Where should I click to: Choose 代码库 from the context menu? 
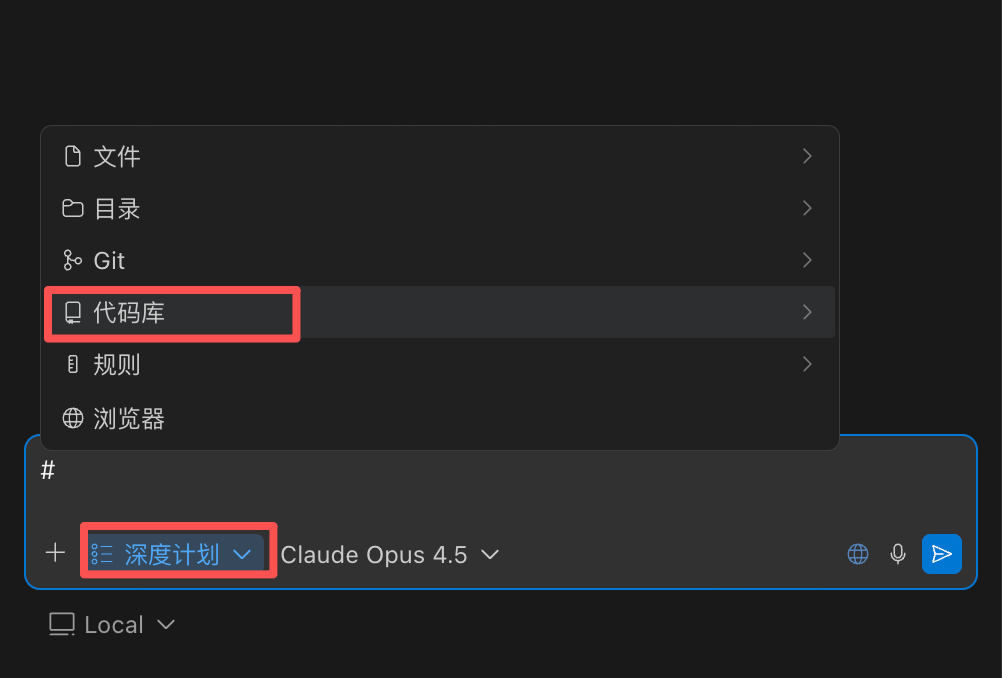point(130,313)
